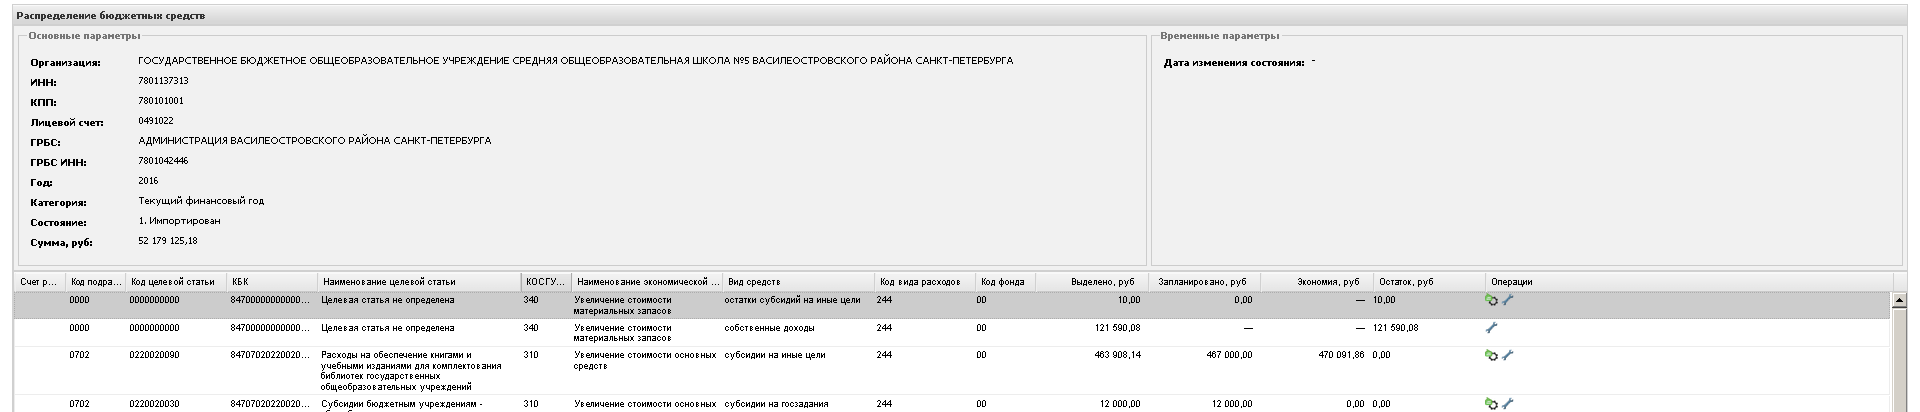Click the 0220020090 target article code
This screenshot has height=412, width=1920.
[x=155, y=355]
